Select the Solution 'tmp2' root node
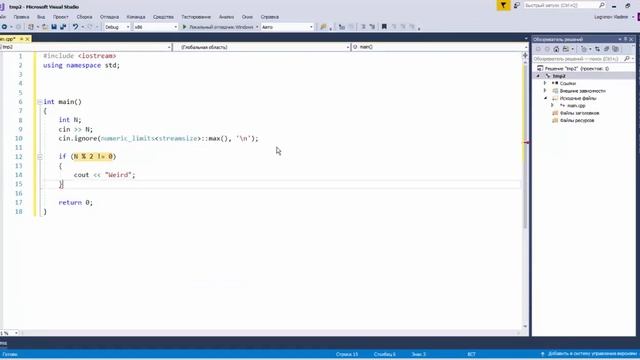This screenshot has height=360, width=640. click(x=577, y=69)
